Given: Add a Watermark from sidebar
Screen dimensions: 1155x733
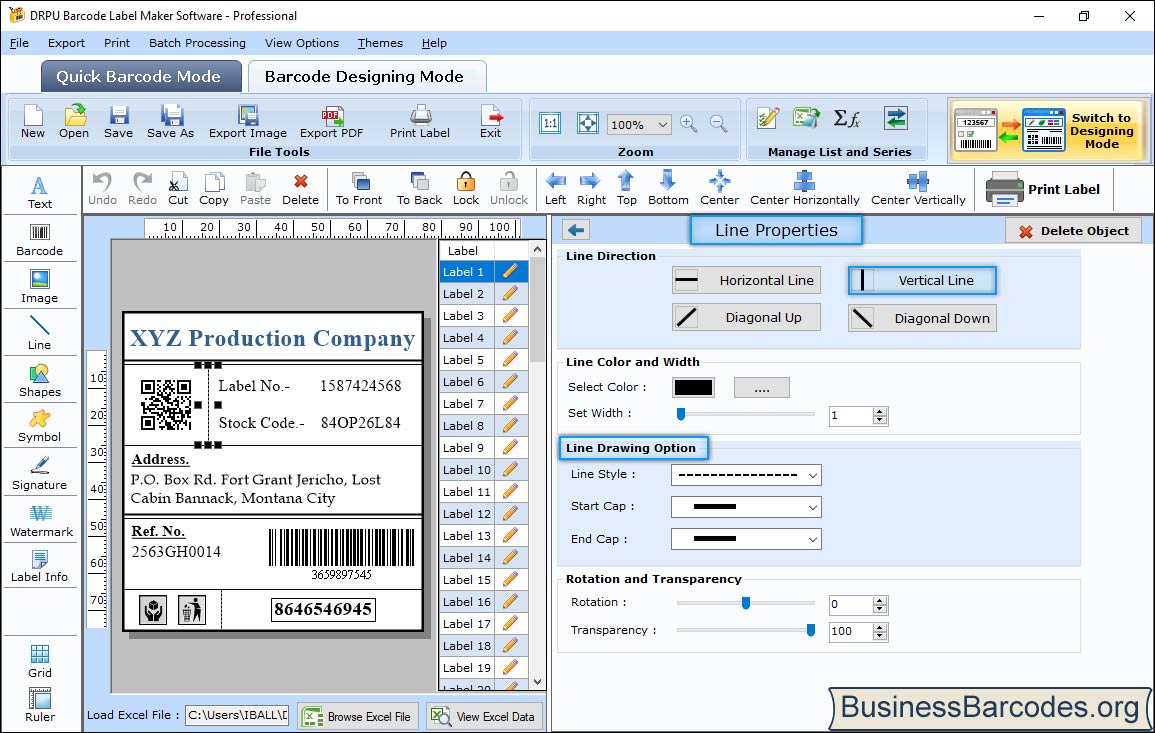Looking at the screenshot, I should click(x=41, y=521).
